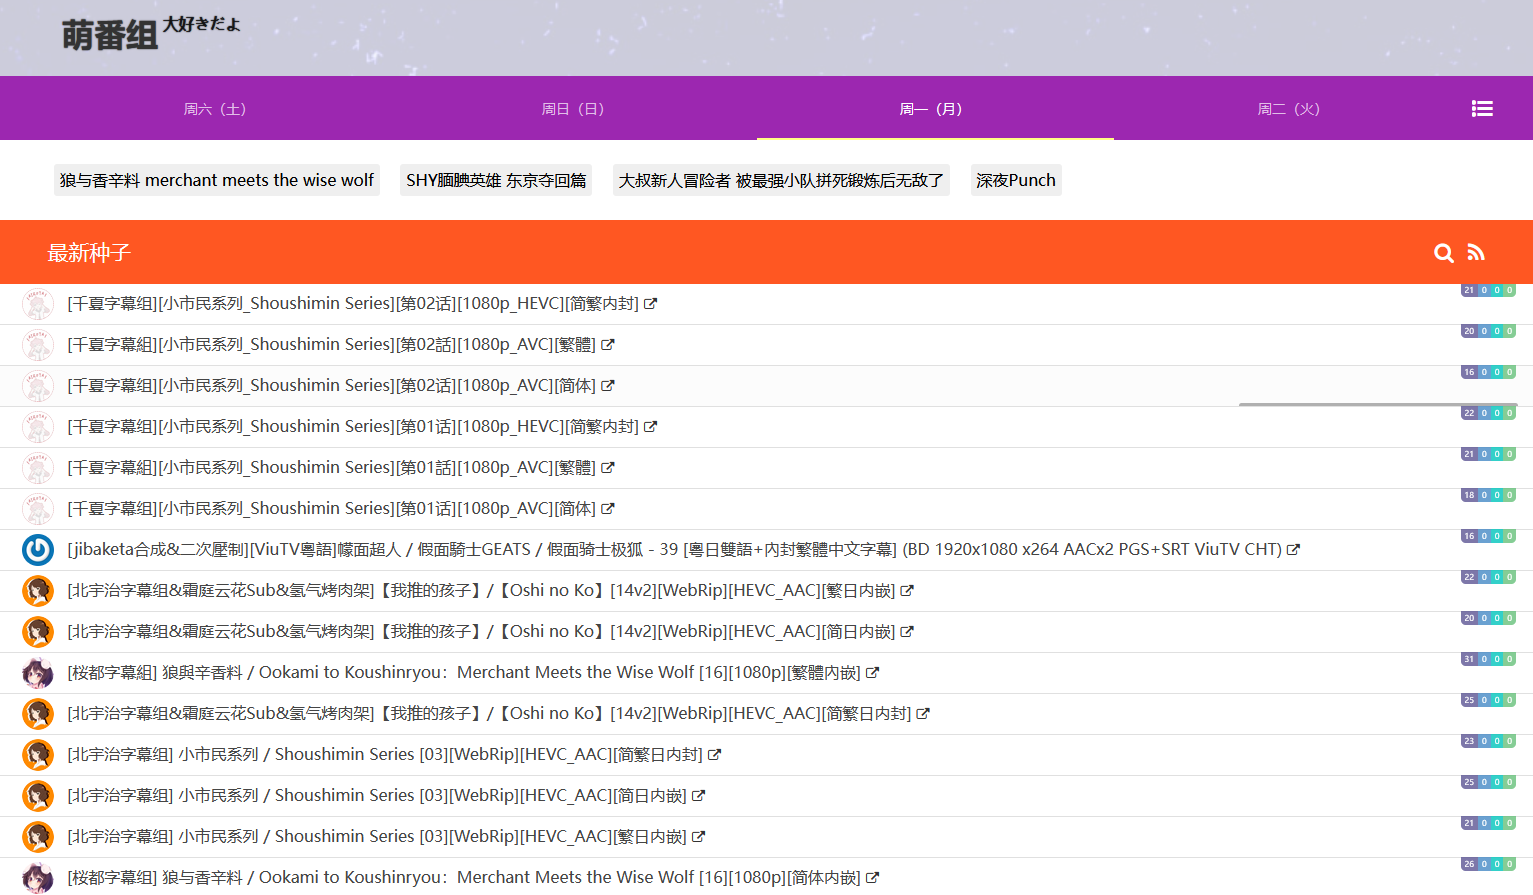Click the 千夏字幕组 avatar on the first torrent

38,303
